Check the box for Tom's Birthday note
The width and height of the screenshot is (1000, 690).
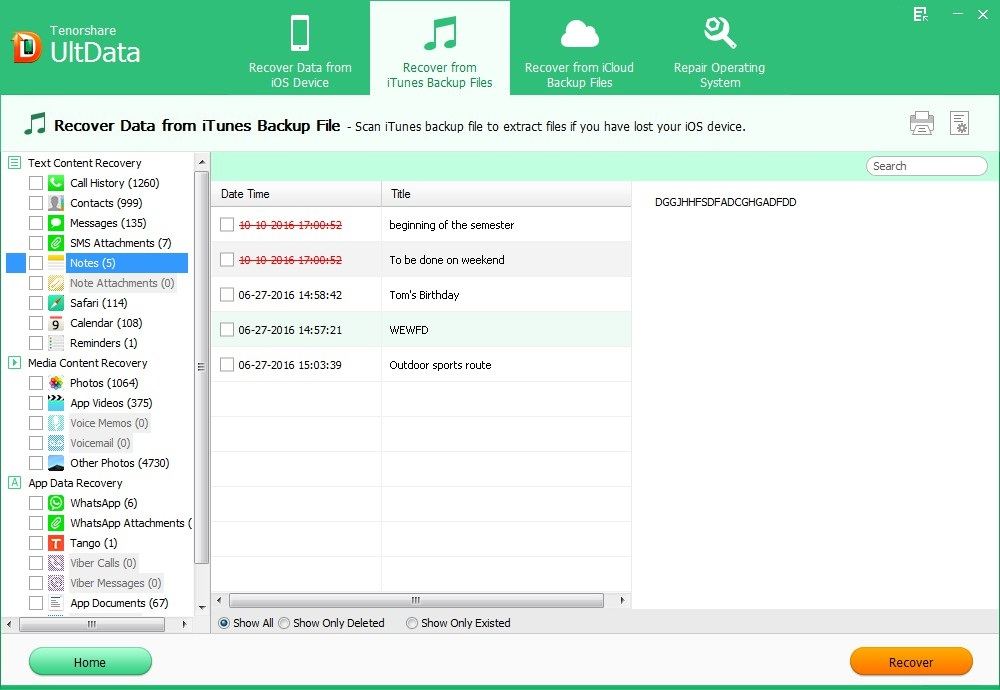click(227, 294)
